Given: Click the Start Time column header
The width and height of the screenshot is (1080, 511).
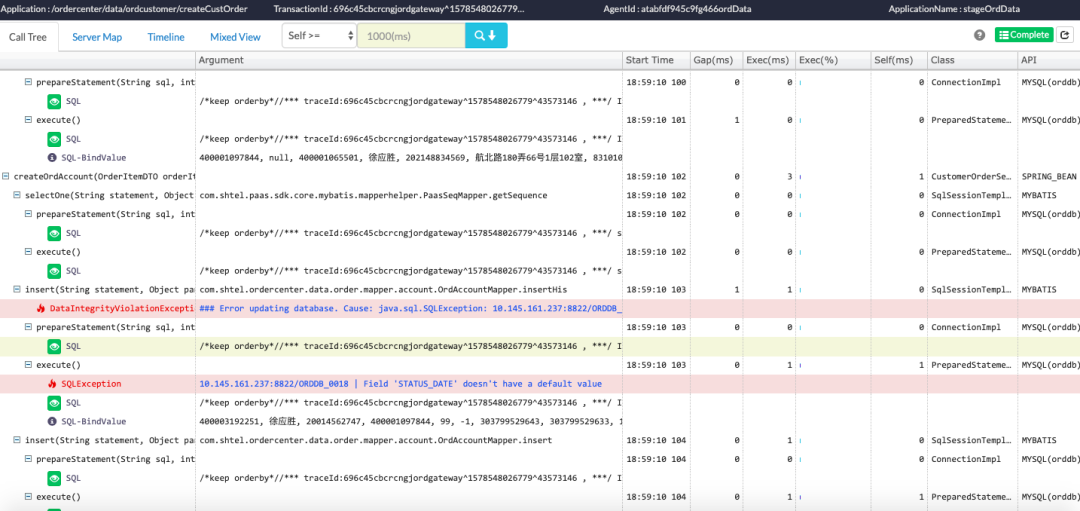Looking at the screenshot, I should 656,61.
